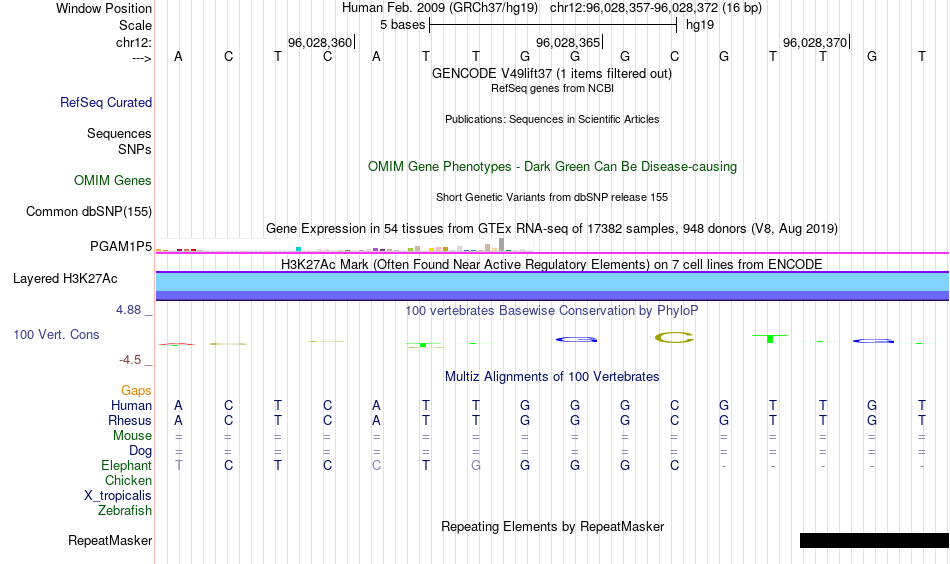Click the 5 bases scale bar label
Viewport: 950px width, 564px height.
(402, 25)
